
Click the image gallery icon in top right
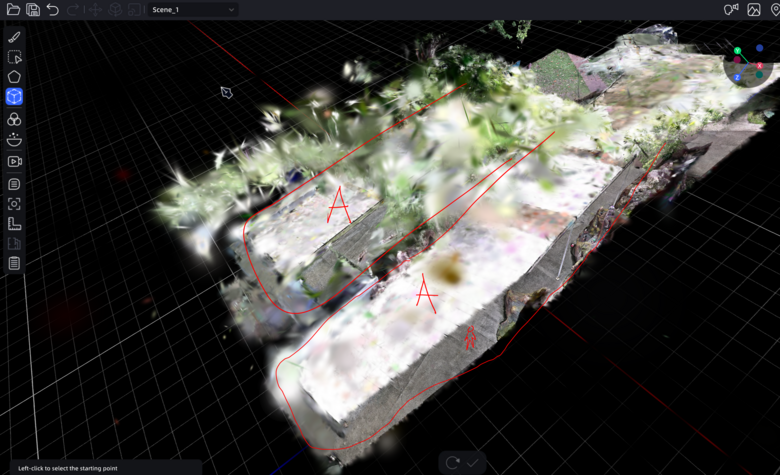pos(754,10)
